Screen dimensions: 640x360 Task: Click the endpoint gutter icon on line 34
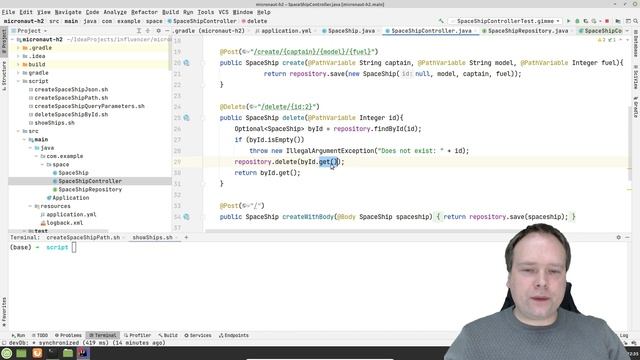[x=187, y=217]
